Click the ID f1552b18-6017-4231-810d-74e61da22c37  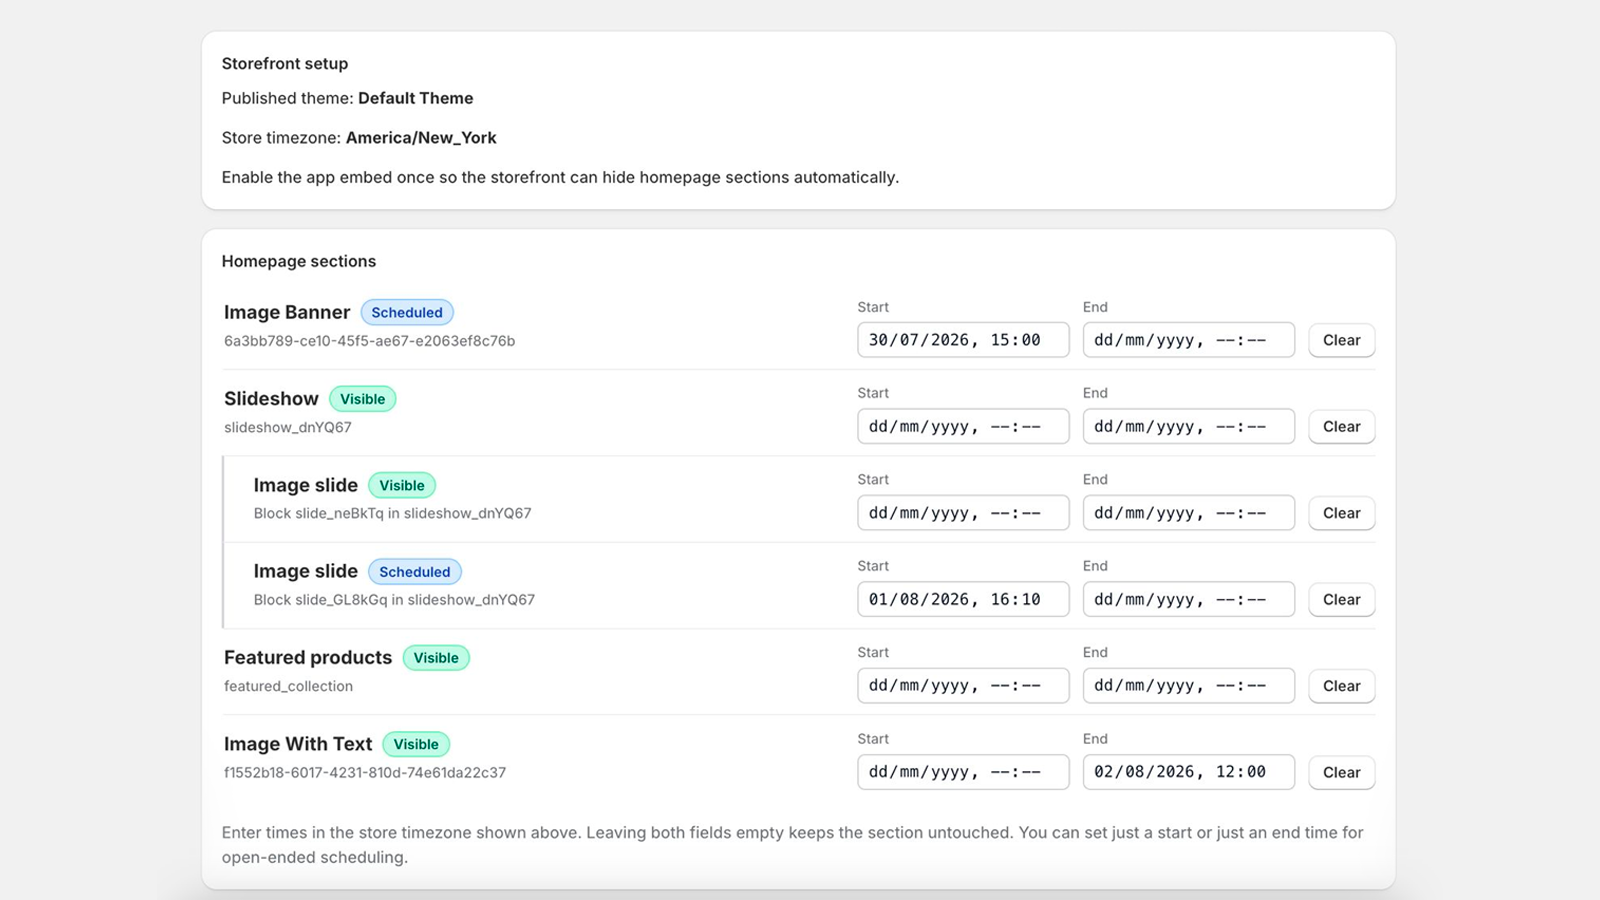pos(365,773)
